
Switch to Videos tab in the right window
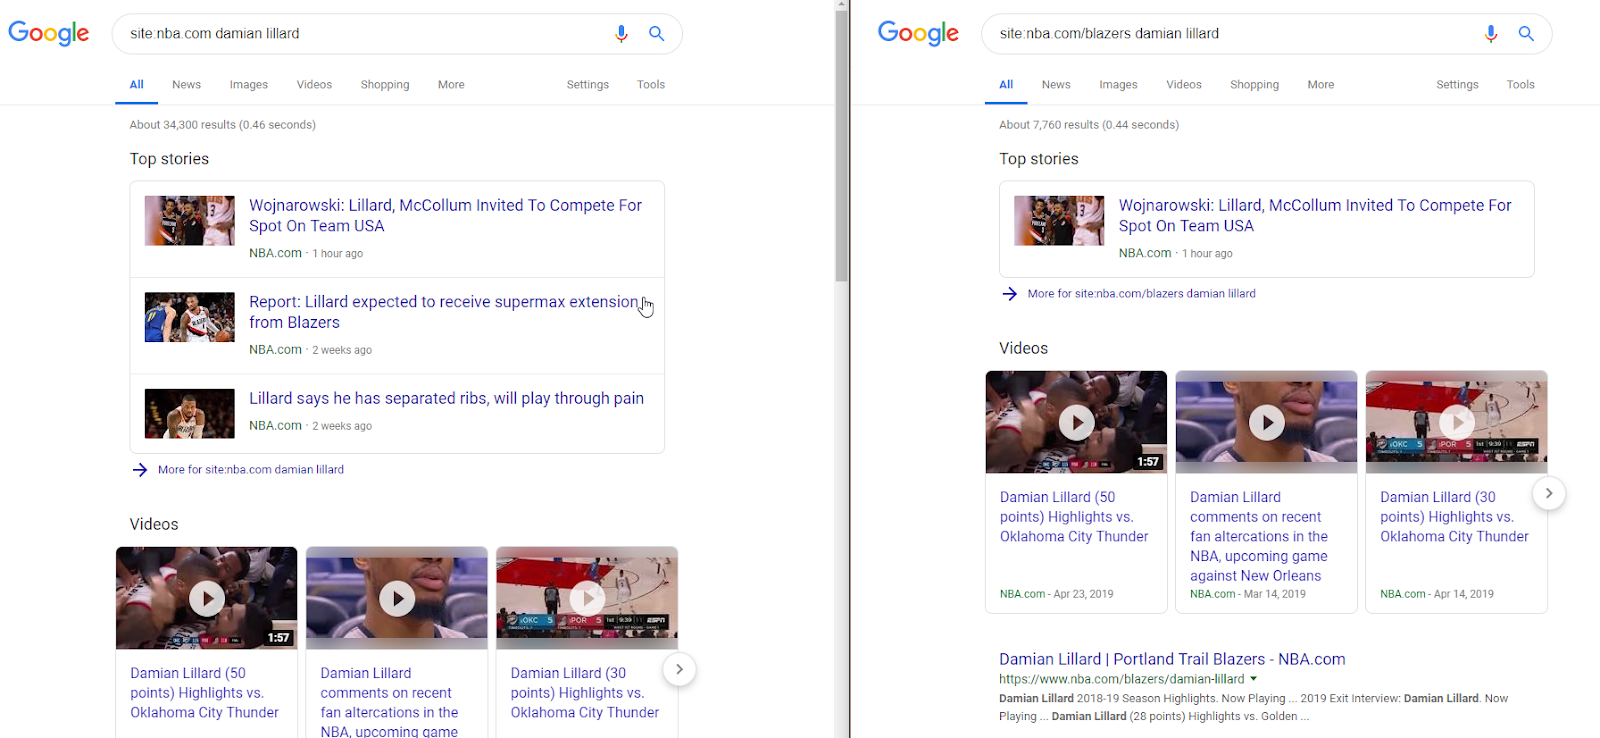coord(1184,85)
